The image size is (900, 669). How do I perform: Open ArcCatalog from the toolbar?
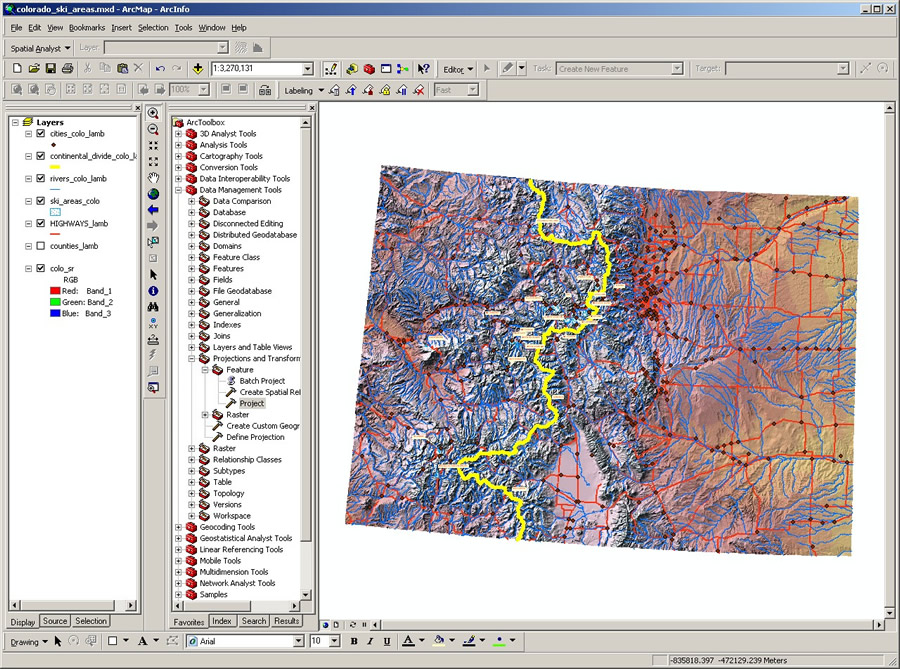pyautogui.click(x=352, y=69)
